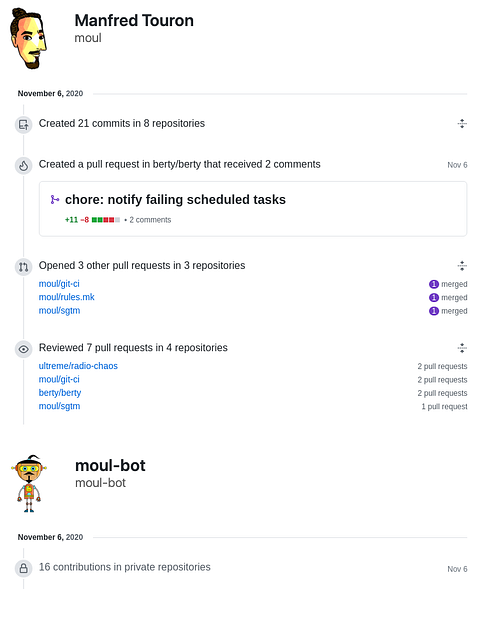Click the diff stat color bar

click(x=106, y=220)
